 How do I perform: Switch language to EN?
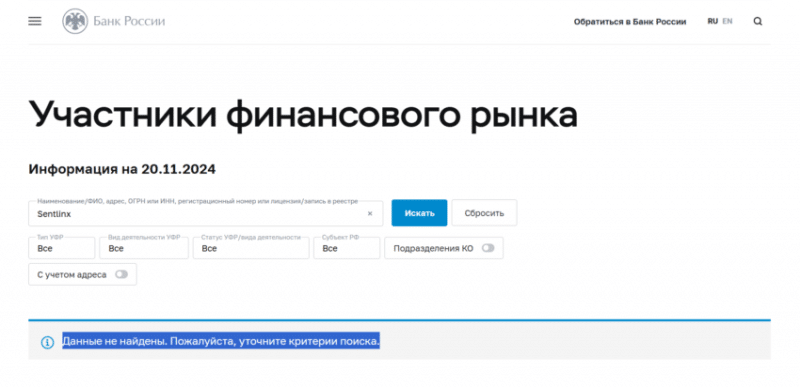click(728, 21)
